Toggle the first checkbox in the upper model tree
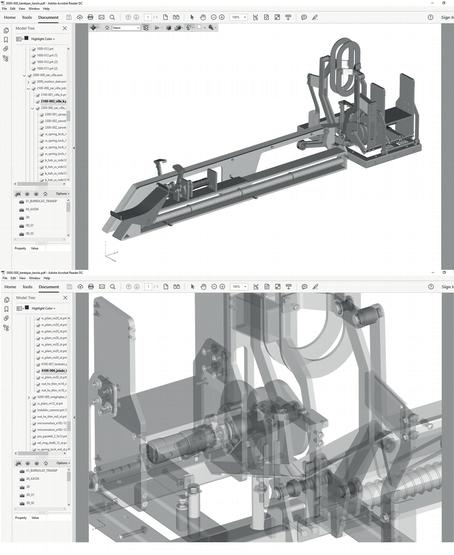The width and height of the screenshot is (454, 555). [x=34, y=49]
